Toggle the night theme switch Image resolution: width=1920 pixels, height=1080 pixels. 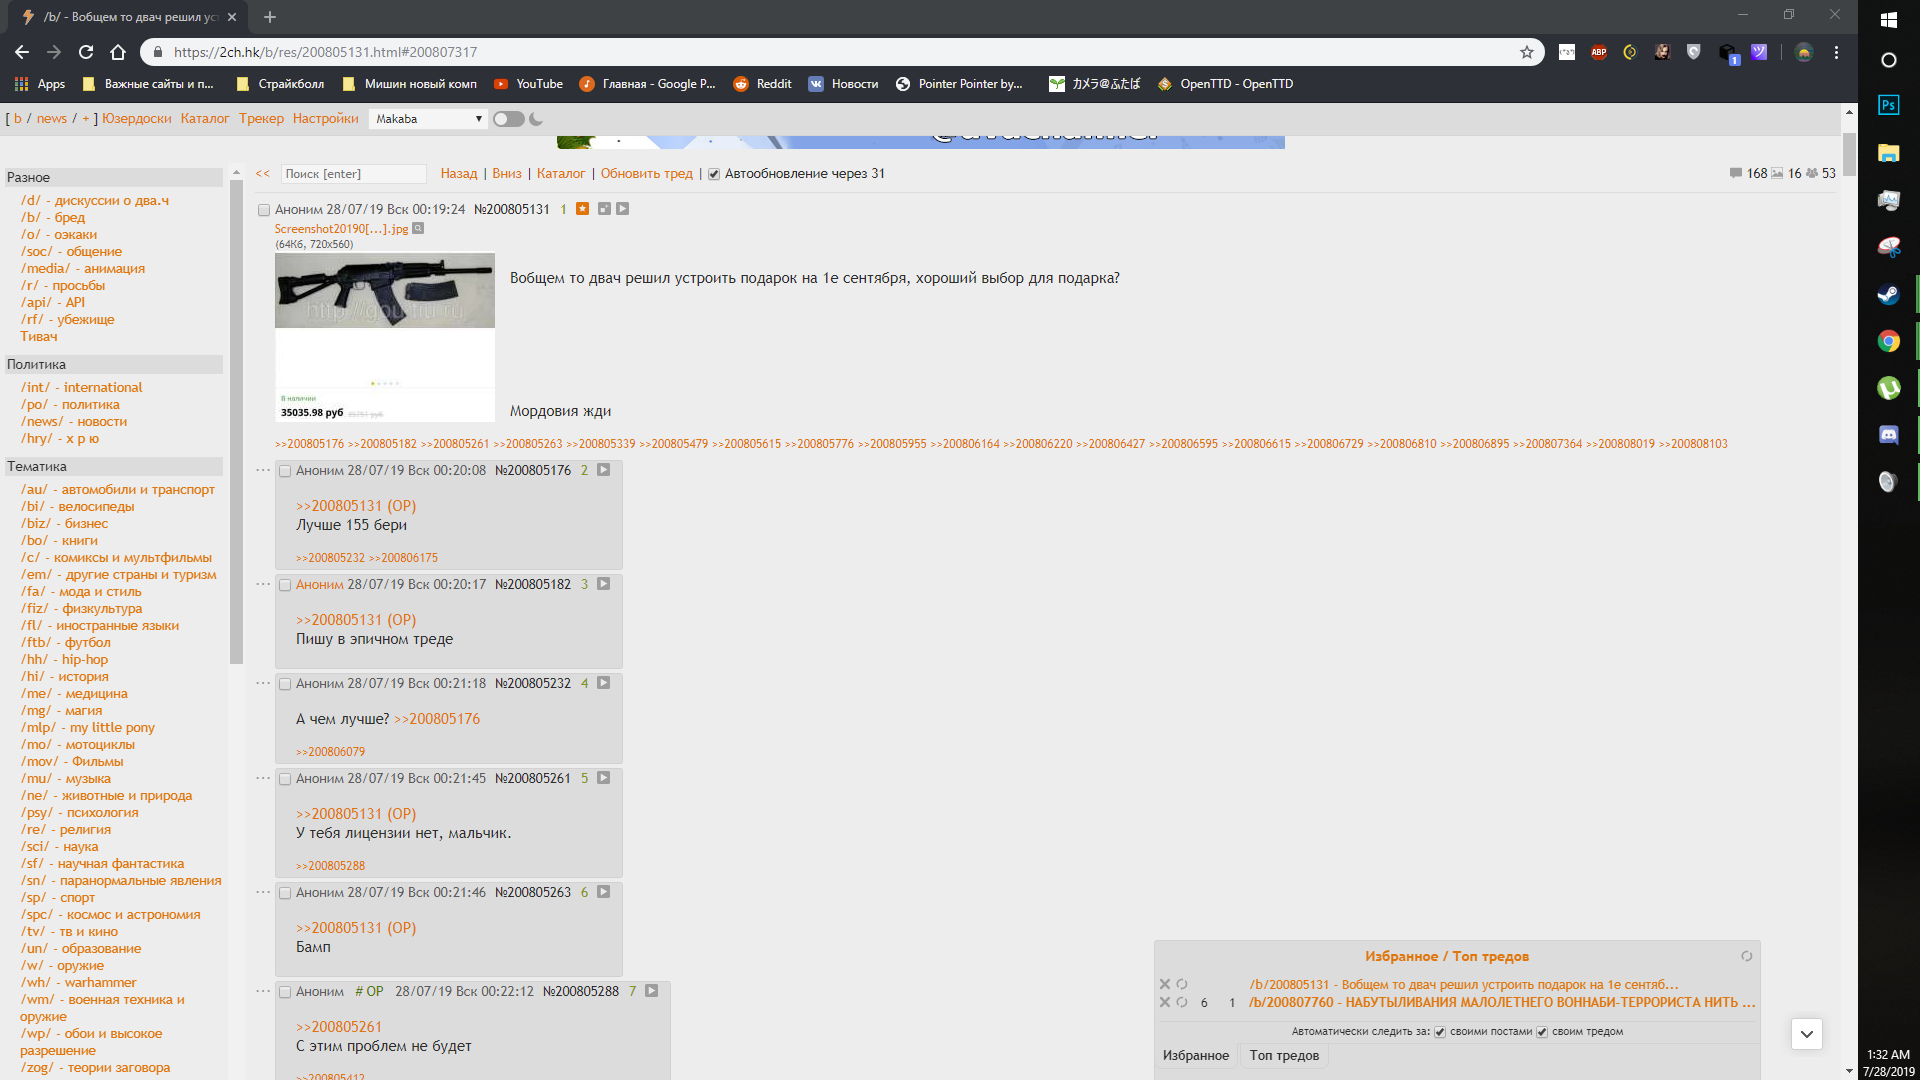click(x=508, y=119)
